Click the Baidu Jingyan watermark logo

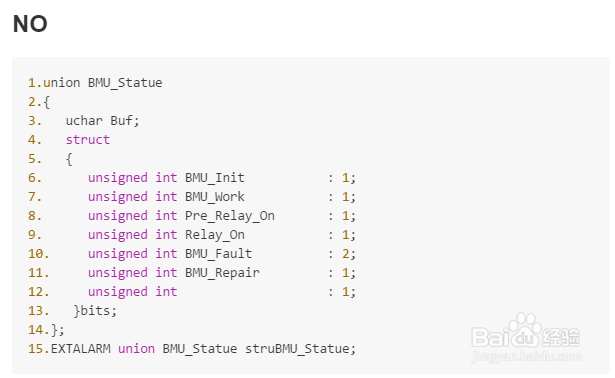point(526,331)
